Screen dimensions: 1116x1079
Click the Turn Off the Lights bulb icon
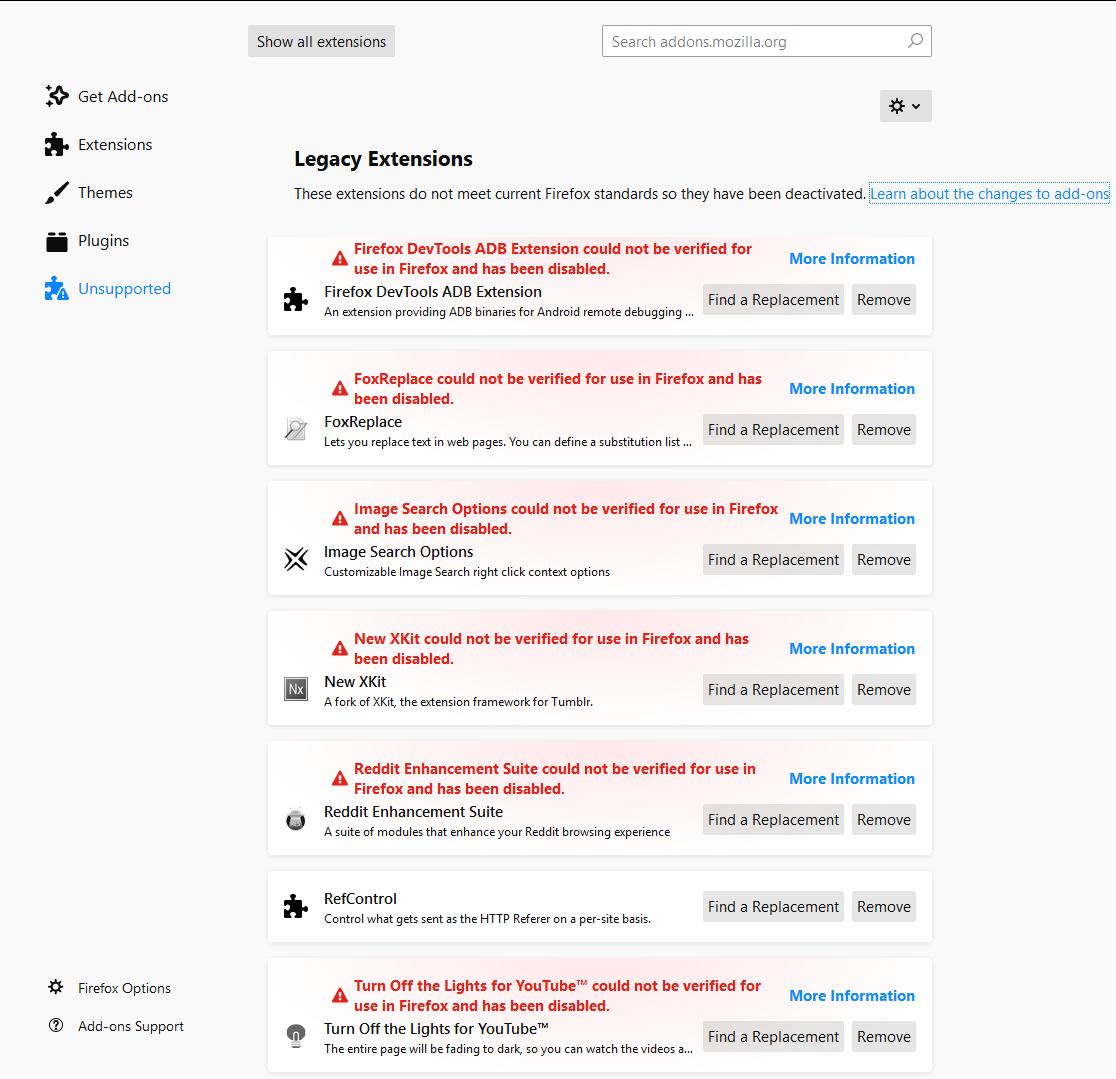pos(295,1036)
